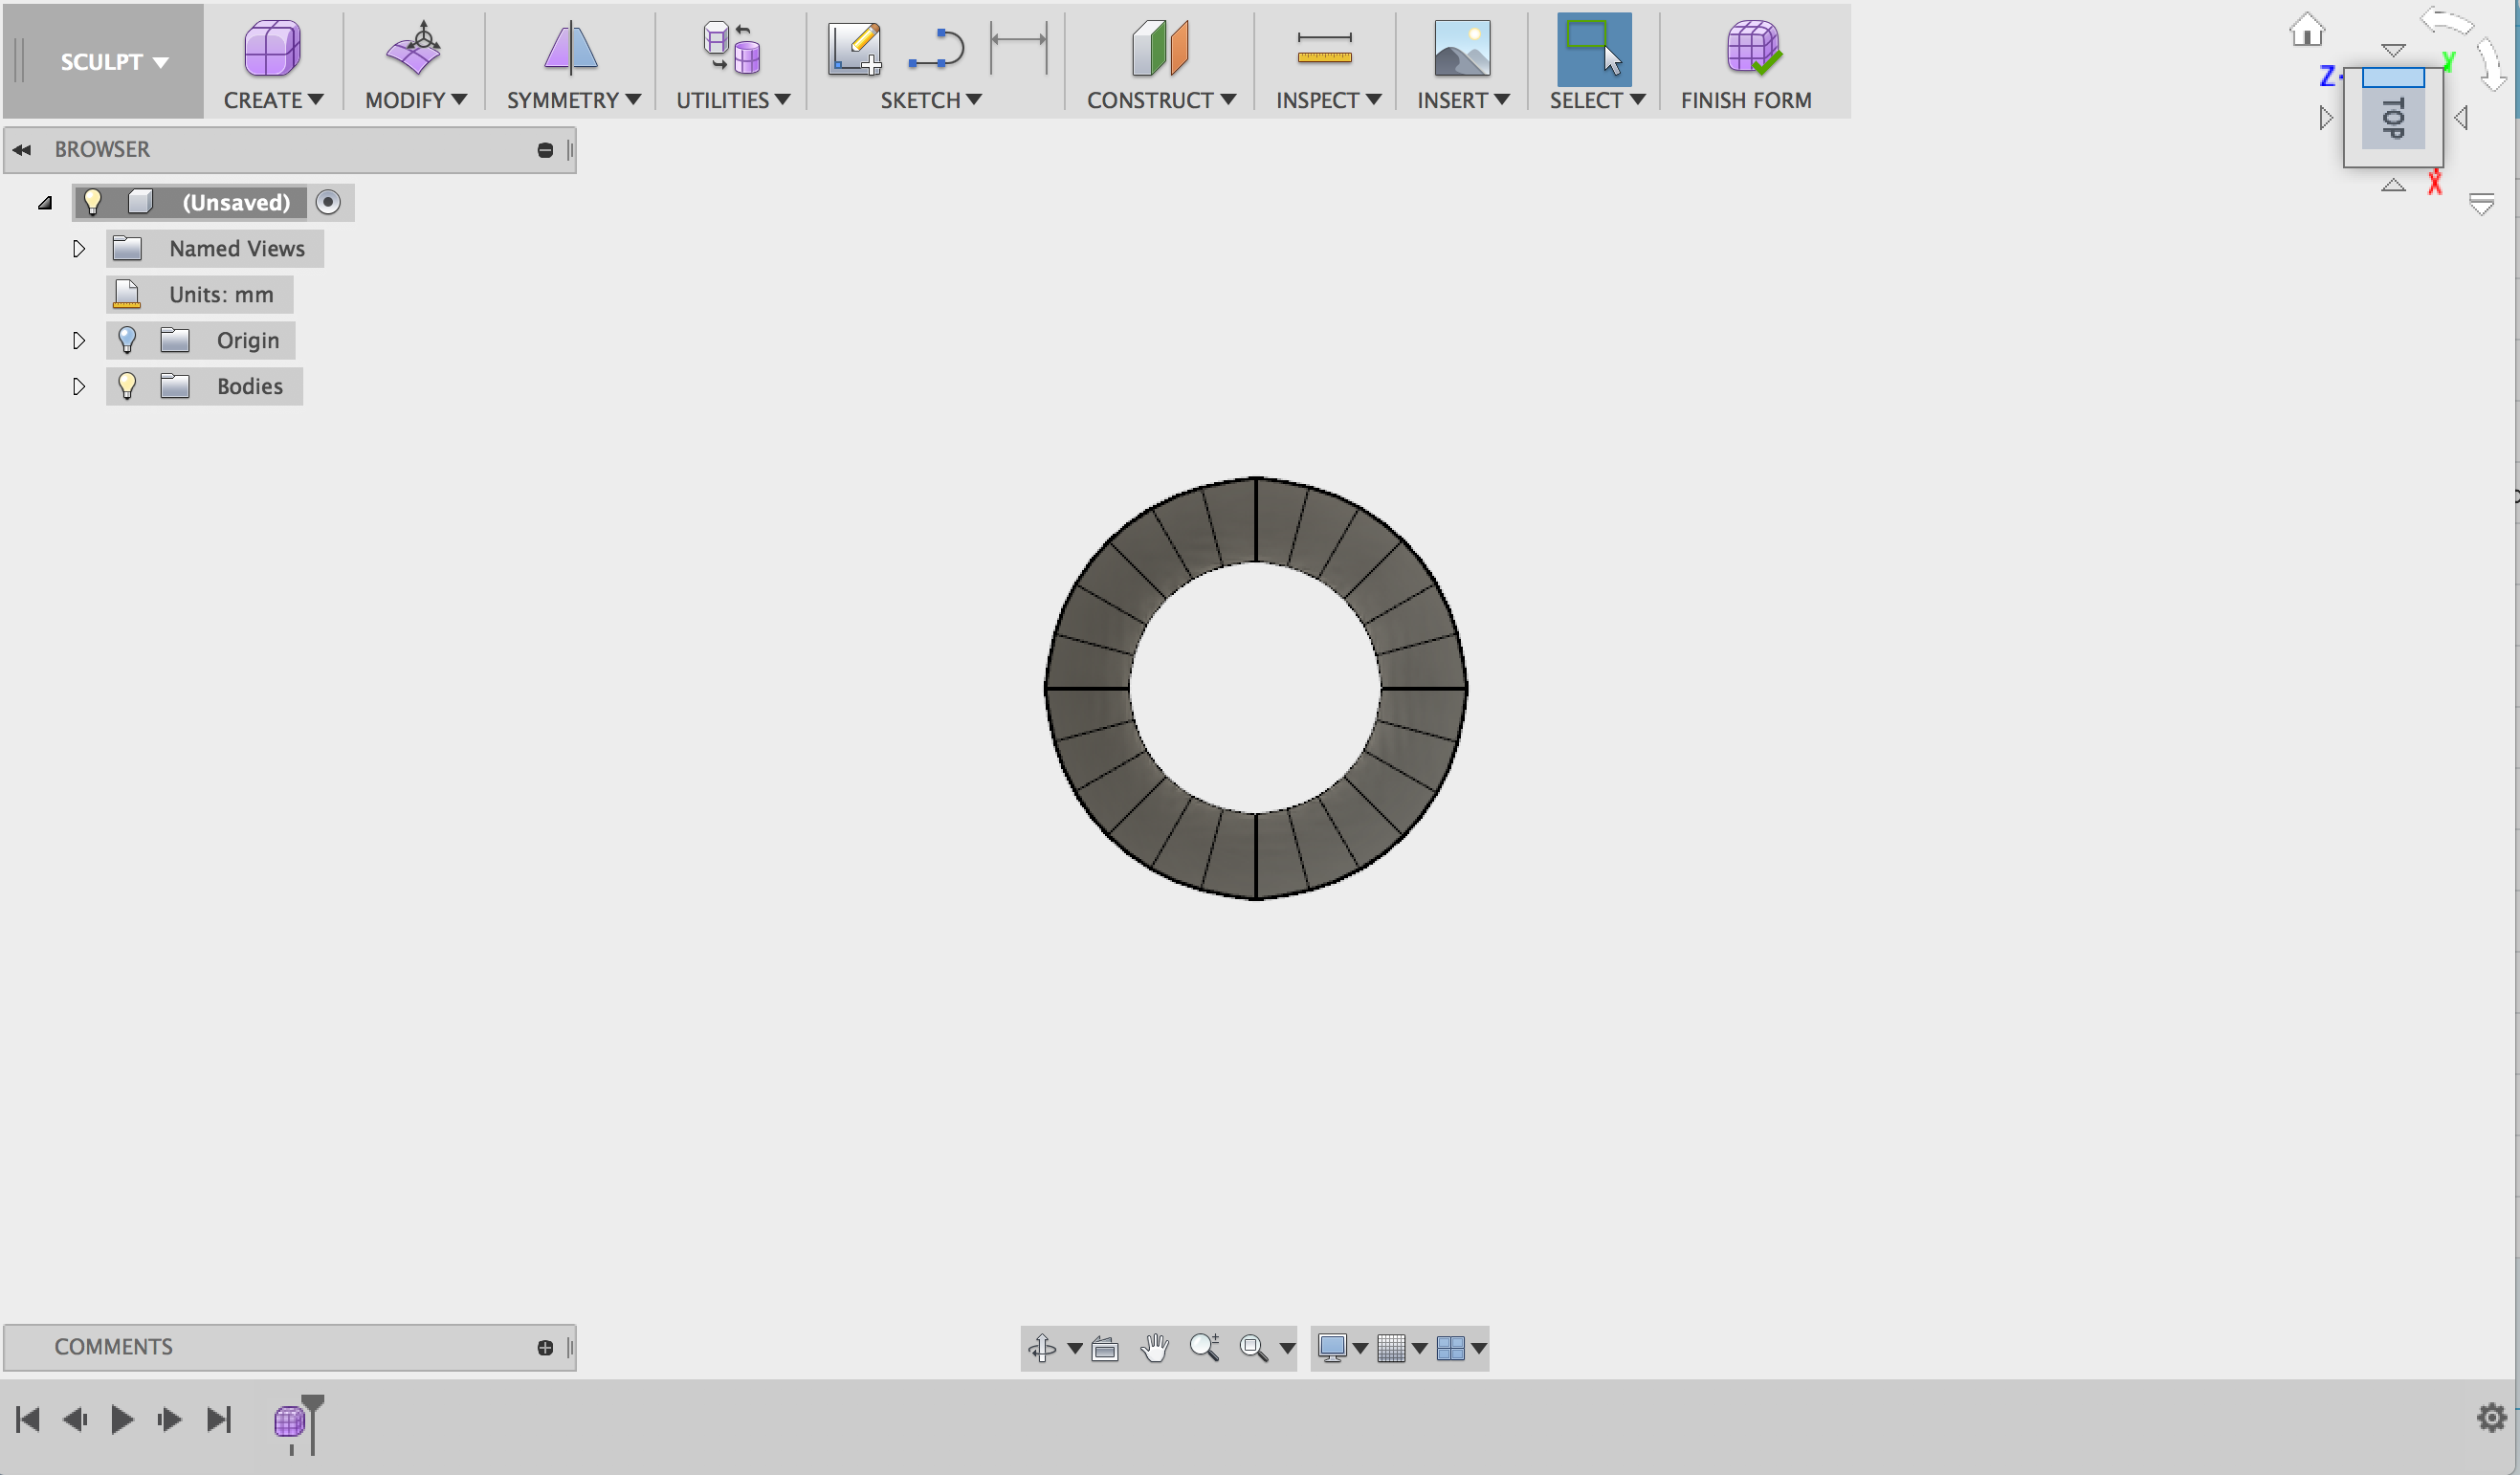The height and width of the screenshot is (1475, 2520).
Task: Toggle visibility bulb of Origin folder
Action: coord(127,340)
